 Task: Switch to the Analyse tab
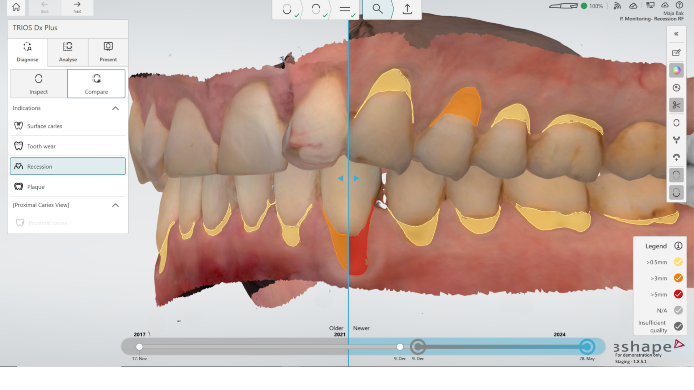pyautogui.click(x=68, y=52)
